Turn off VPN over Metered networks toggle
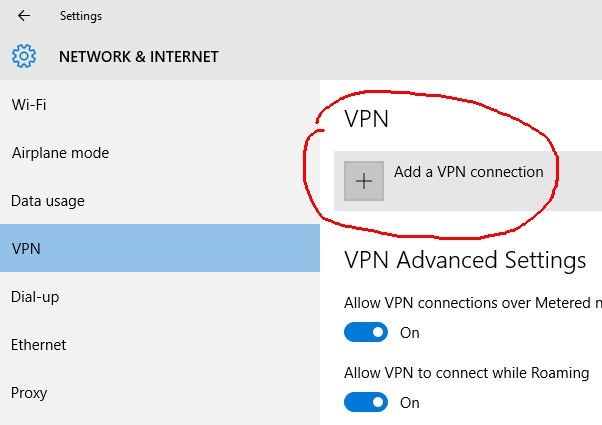 [x=366, y=332]
